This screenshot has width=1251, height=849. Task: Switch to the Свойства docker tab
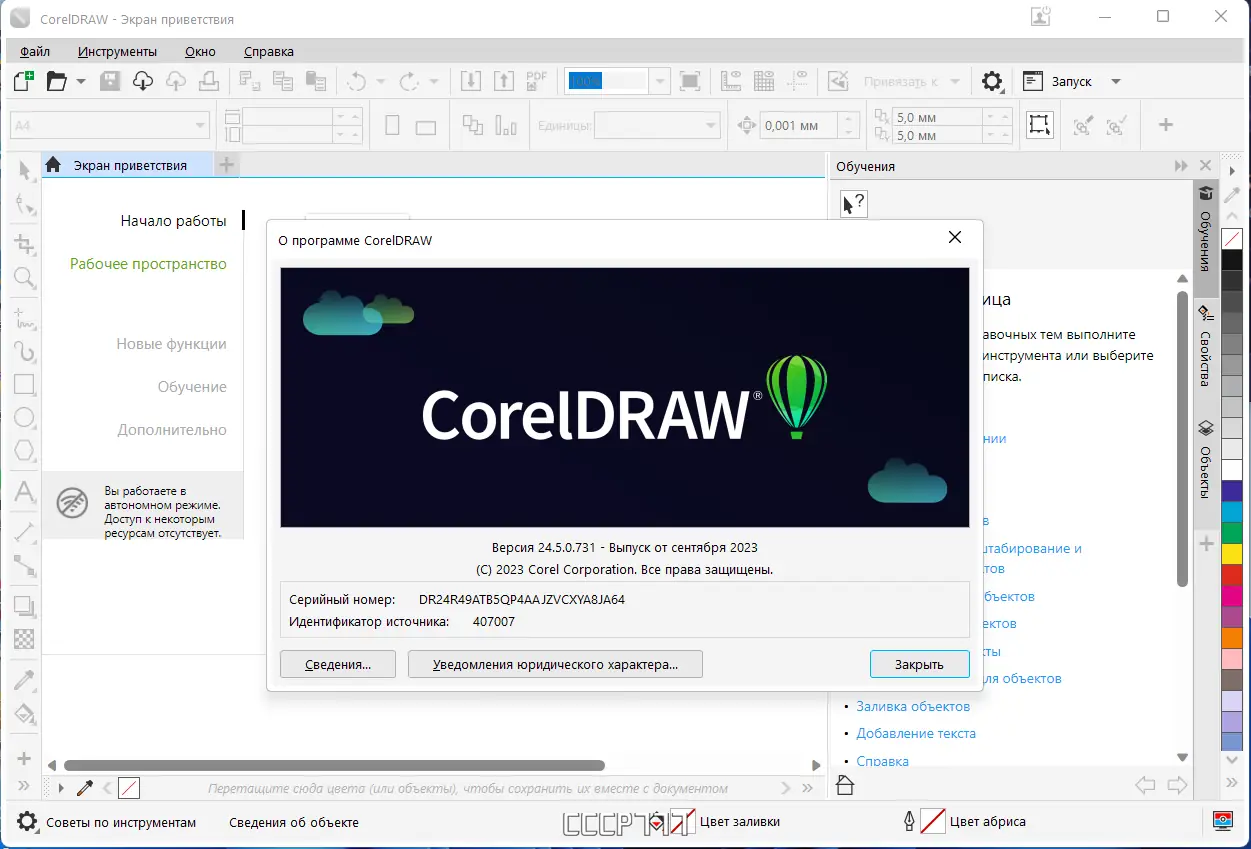click(x=1205, y=355)
